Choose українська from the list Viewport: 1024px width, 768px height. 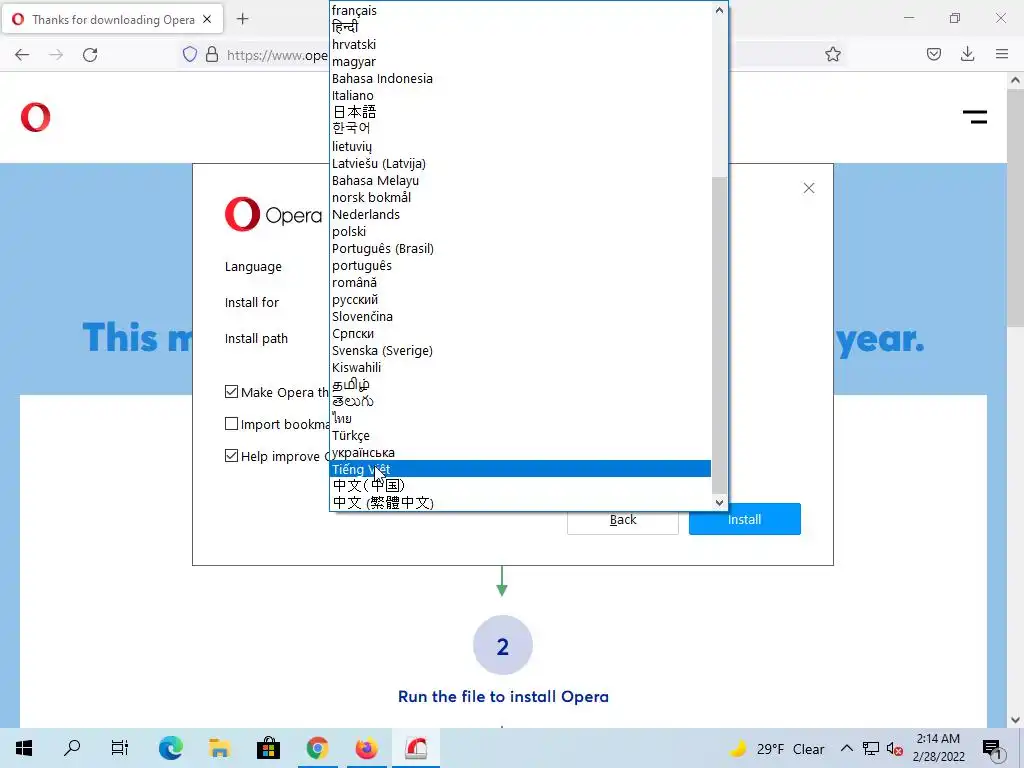tap(520, 452)
